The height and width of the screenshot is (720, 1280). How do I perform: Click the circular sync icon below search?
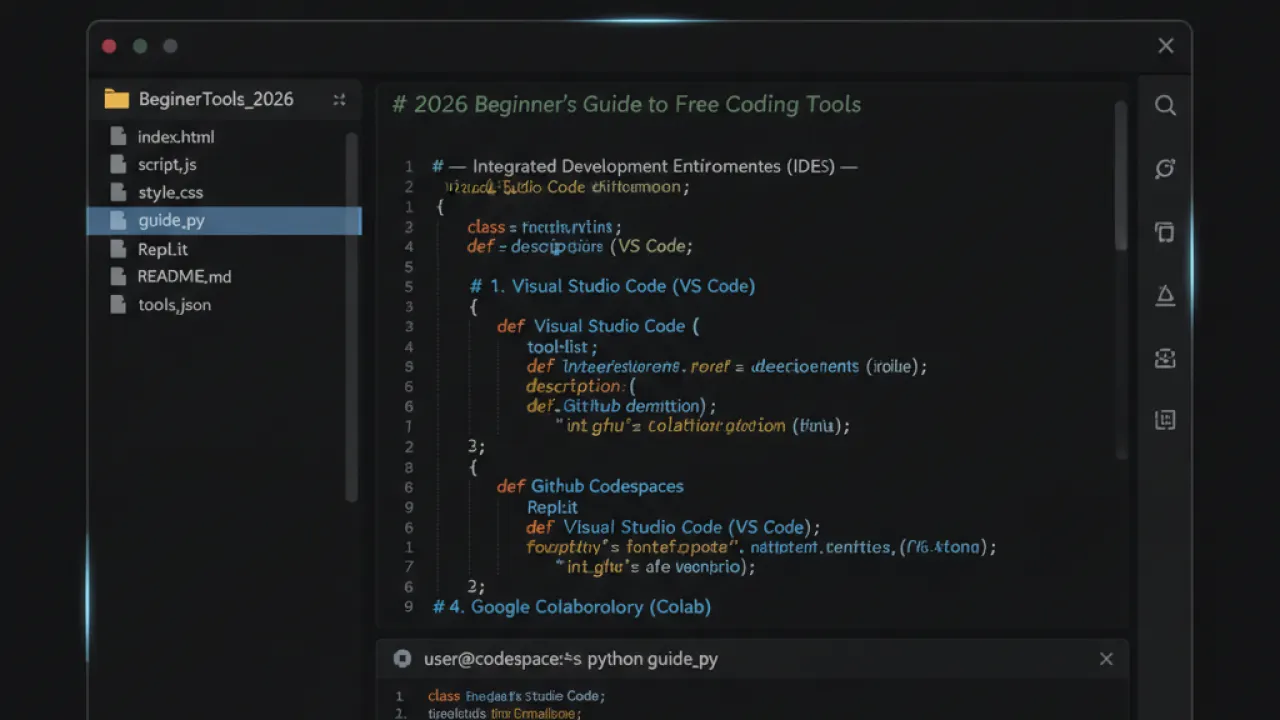click(x=1165, y=168)
